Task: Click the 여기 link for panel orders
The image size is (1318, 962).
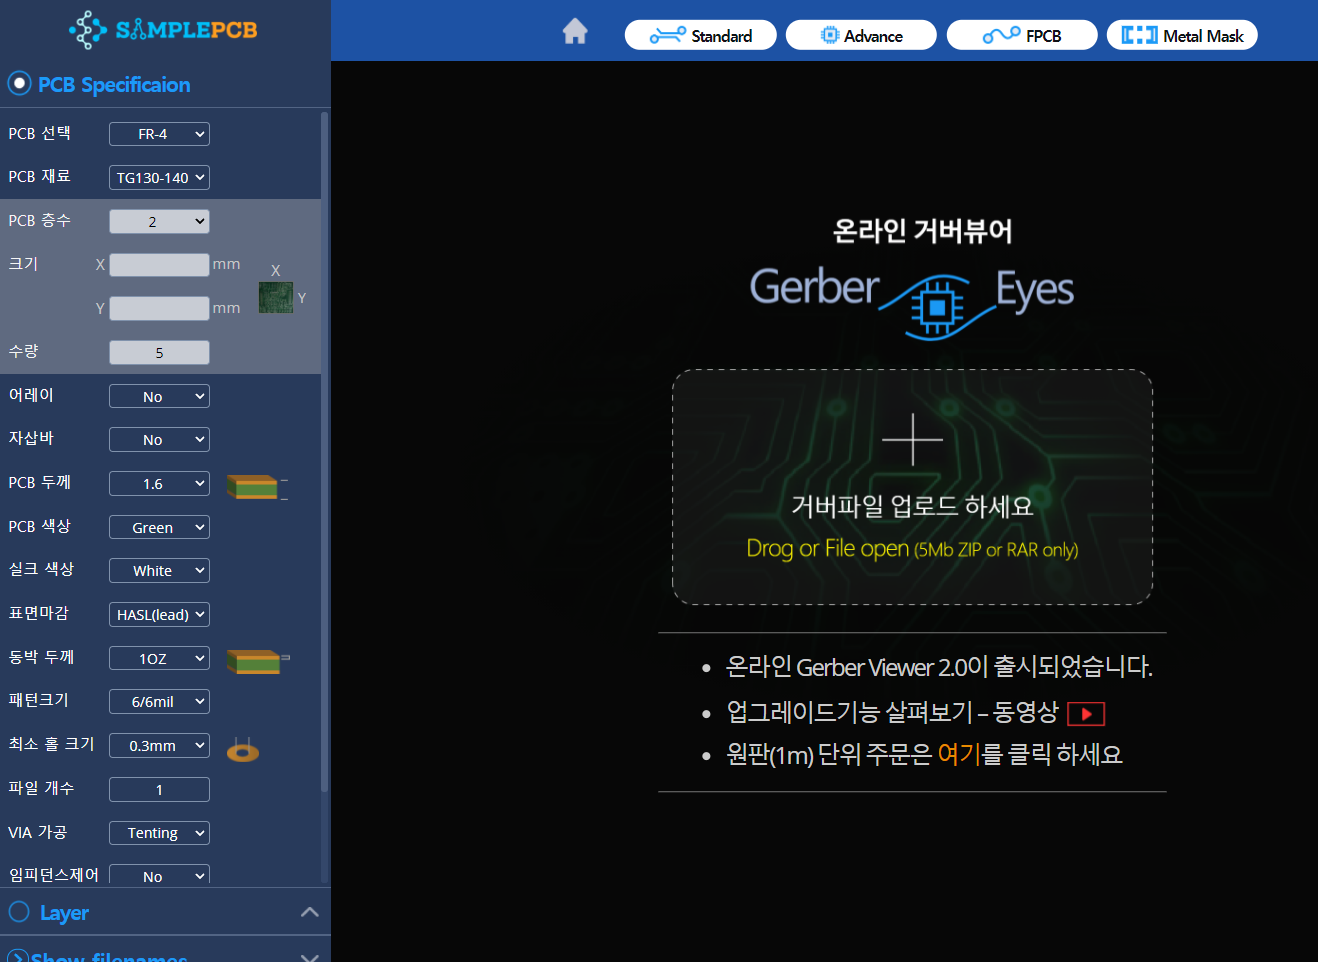Action: click(959, 754)
